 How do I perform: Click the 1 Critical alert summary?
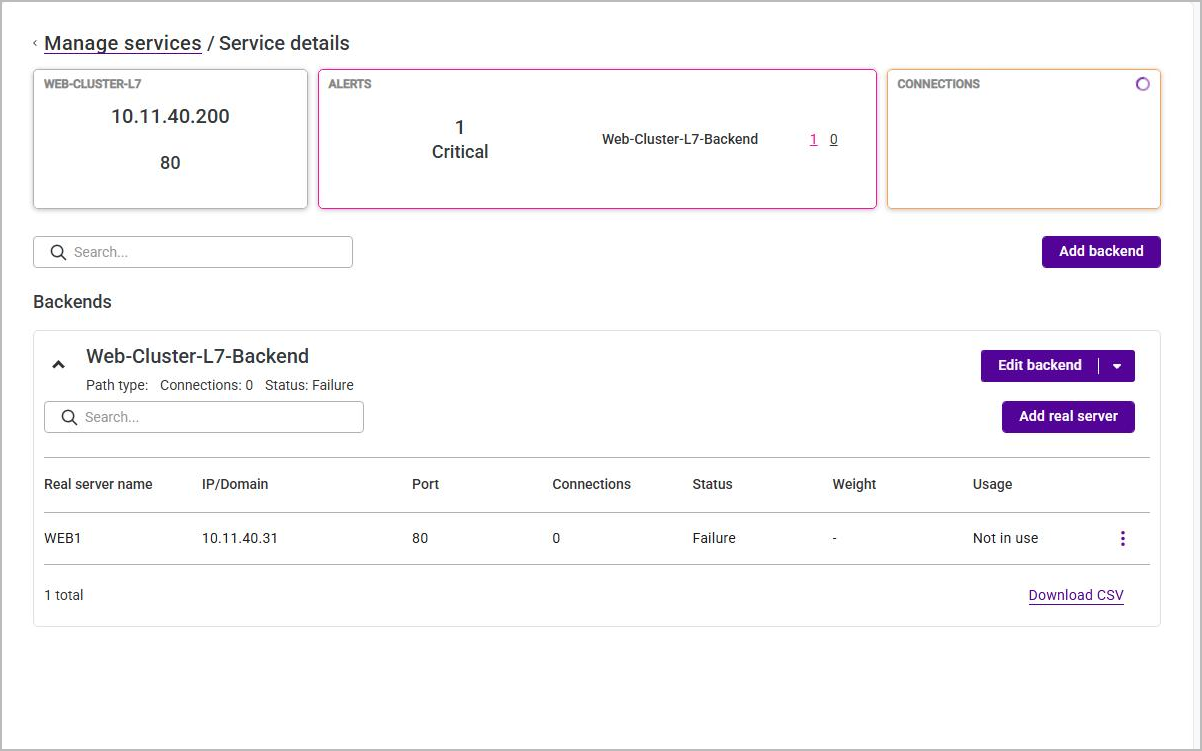point(460,140)
